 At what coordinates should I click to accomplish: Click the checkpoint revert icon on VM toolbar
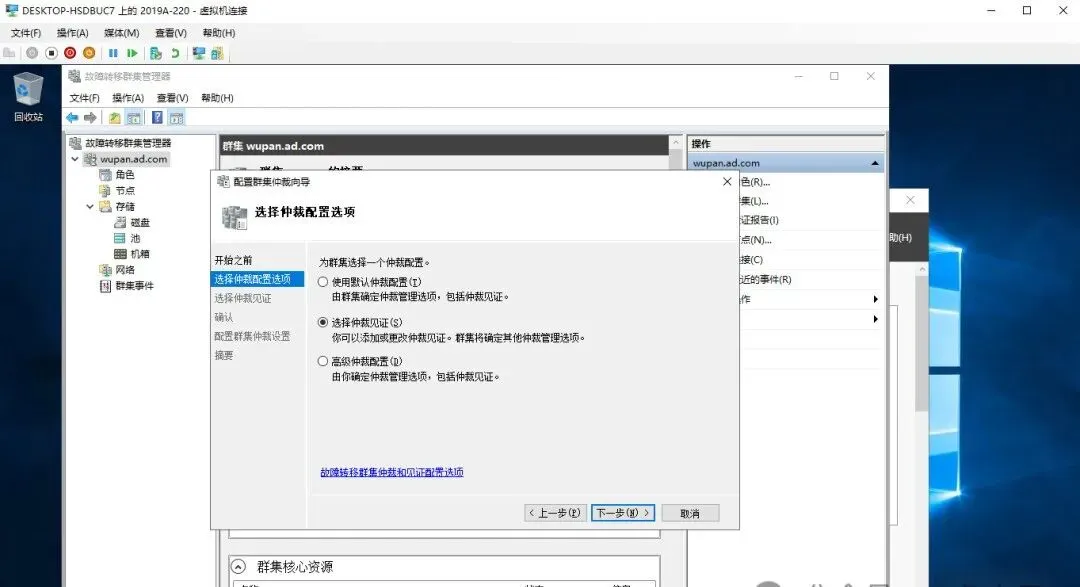176,52
